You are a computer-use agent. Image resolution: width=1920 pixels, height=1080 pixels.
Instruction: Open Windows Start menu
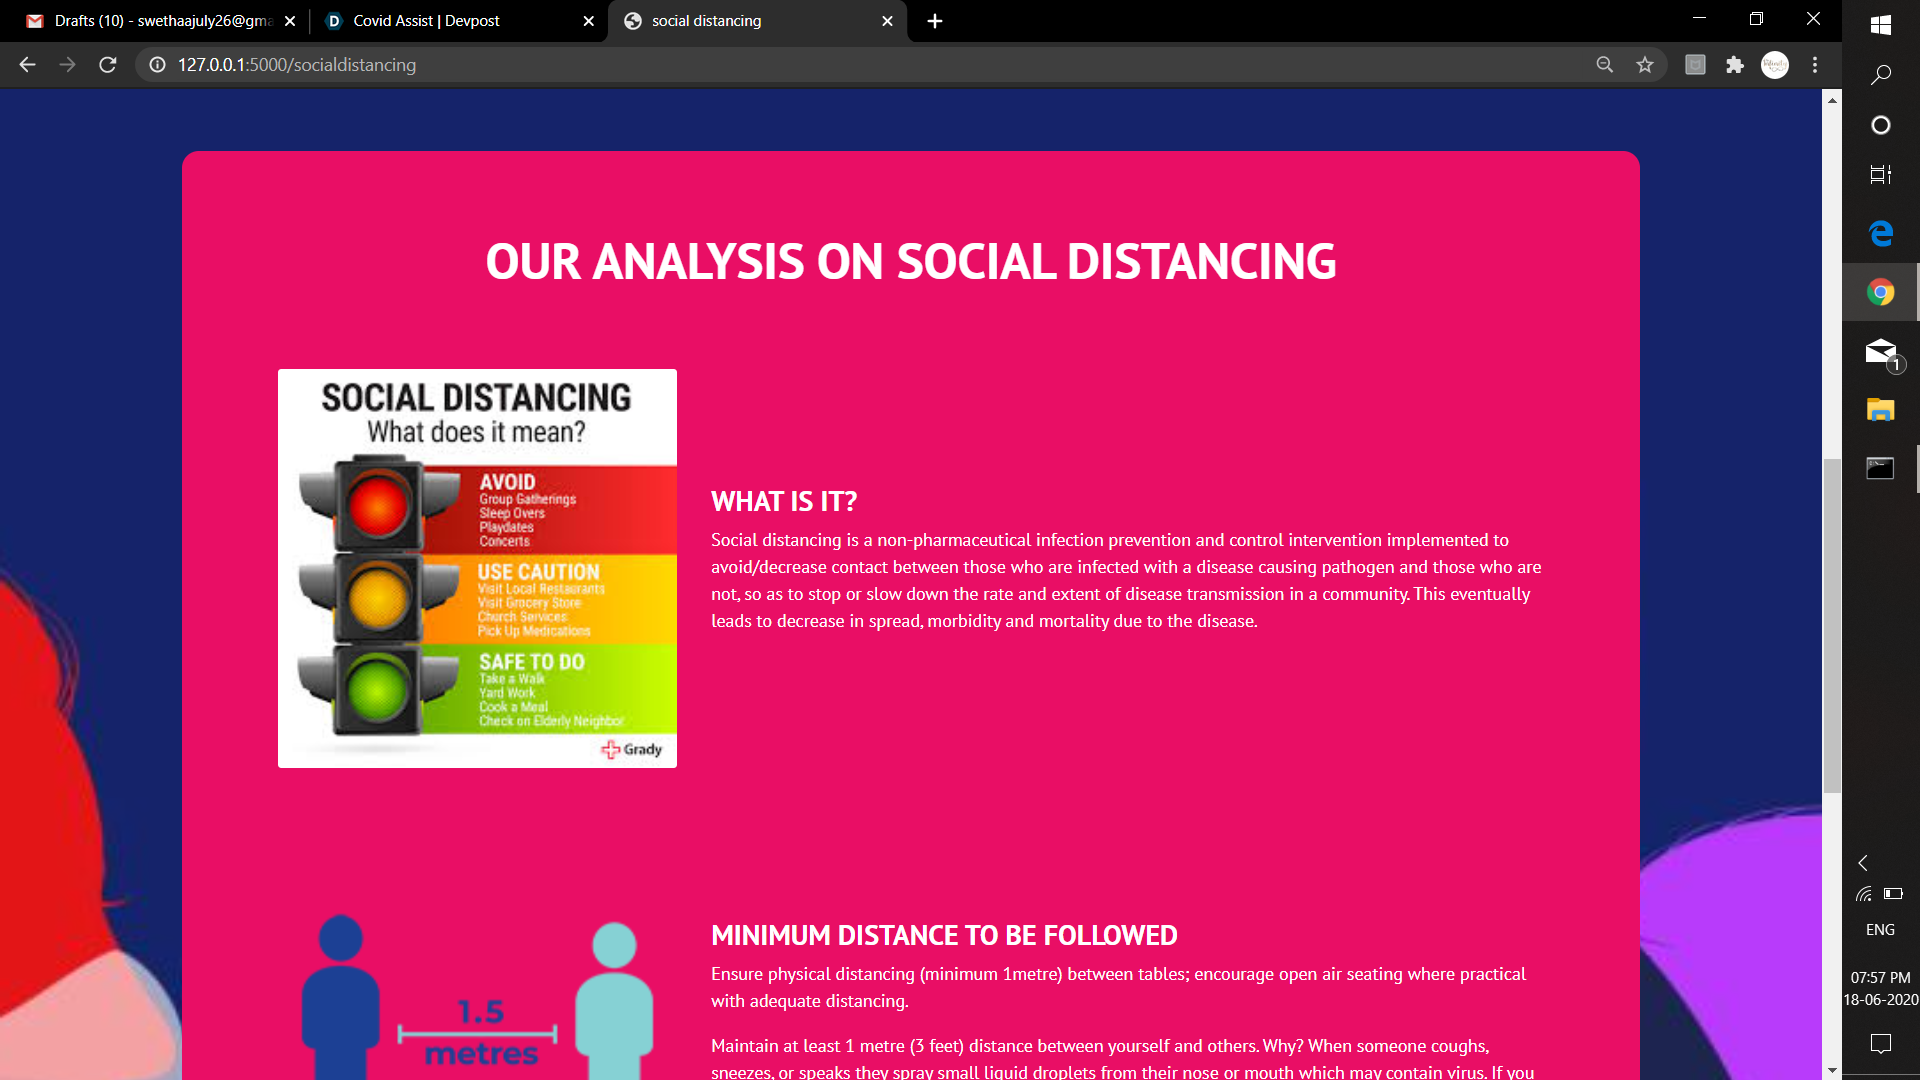click(x=1880, y=25)
